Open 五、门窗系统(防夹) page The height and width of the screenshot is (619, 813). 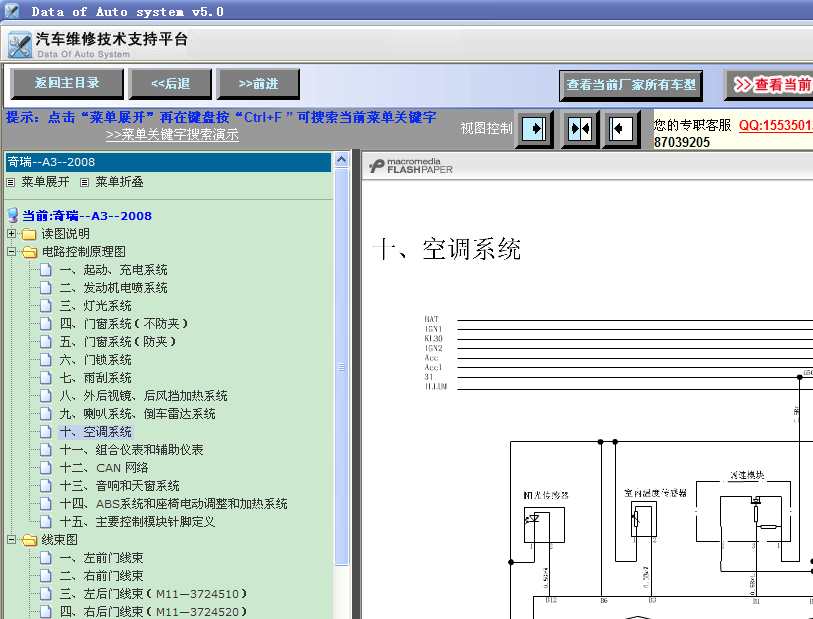118,342
